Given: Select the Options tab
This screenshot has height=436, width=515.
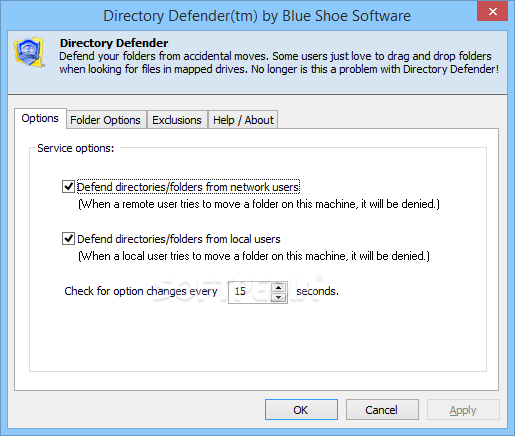Looking at the screenshot, I should (x=40, y=118).
